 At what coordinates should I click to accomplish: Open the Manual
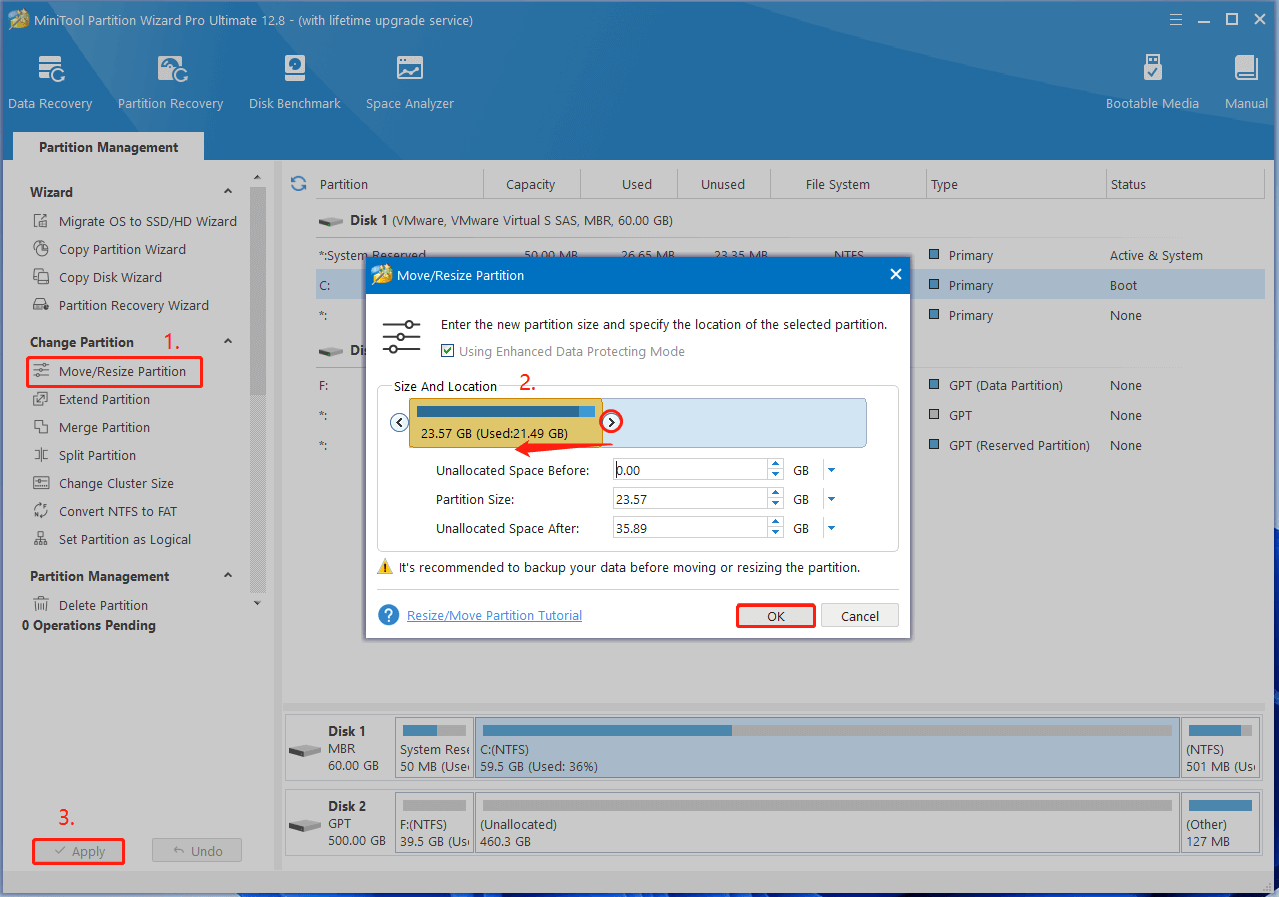[1246, 82]
